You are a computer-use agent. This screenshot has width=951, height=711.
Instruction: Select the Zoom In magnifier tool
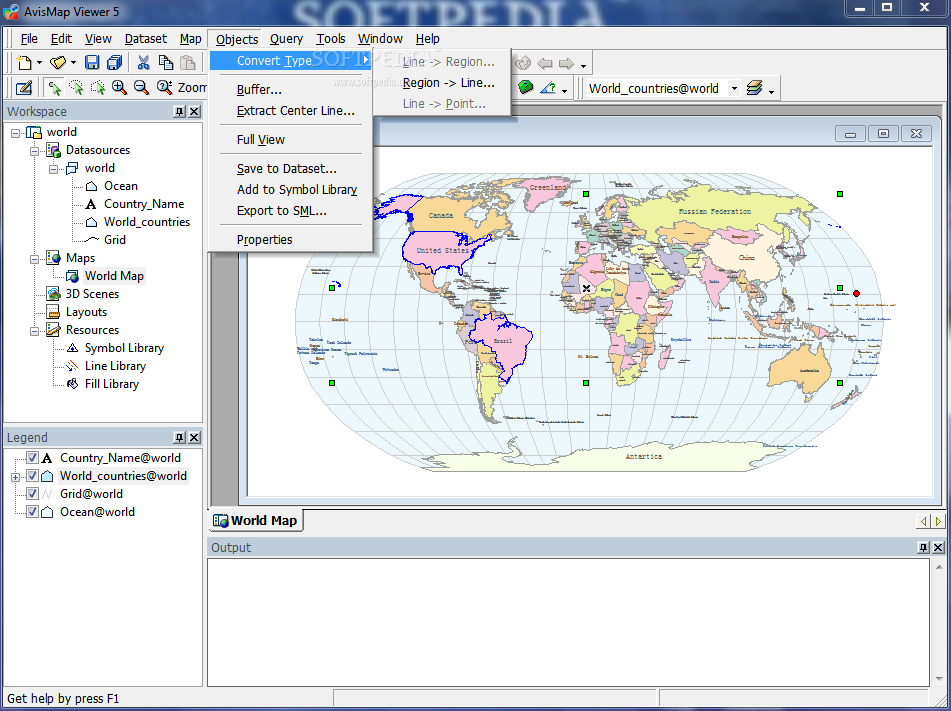tap(119, 88)
